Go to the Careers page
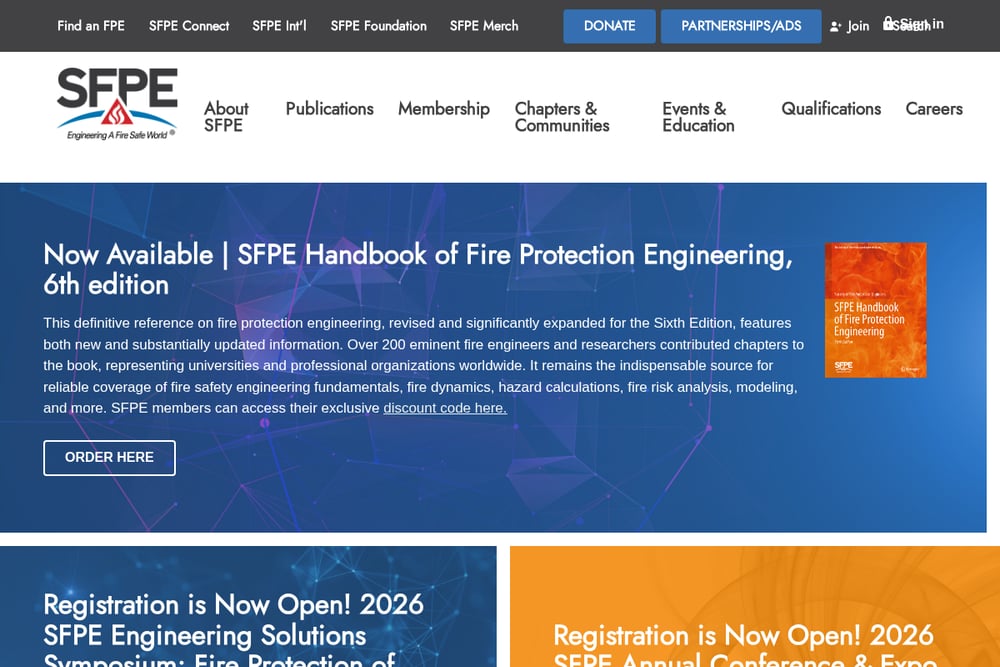 pos(934,108)
